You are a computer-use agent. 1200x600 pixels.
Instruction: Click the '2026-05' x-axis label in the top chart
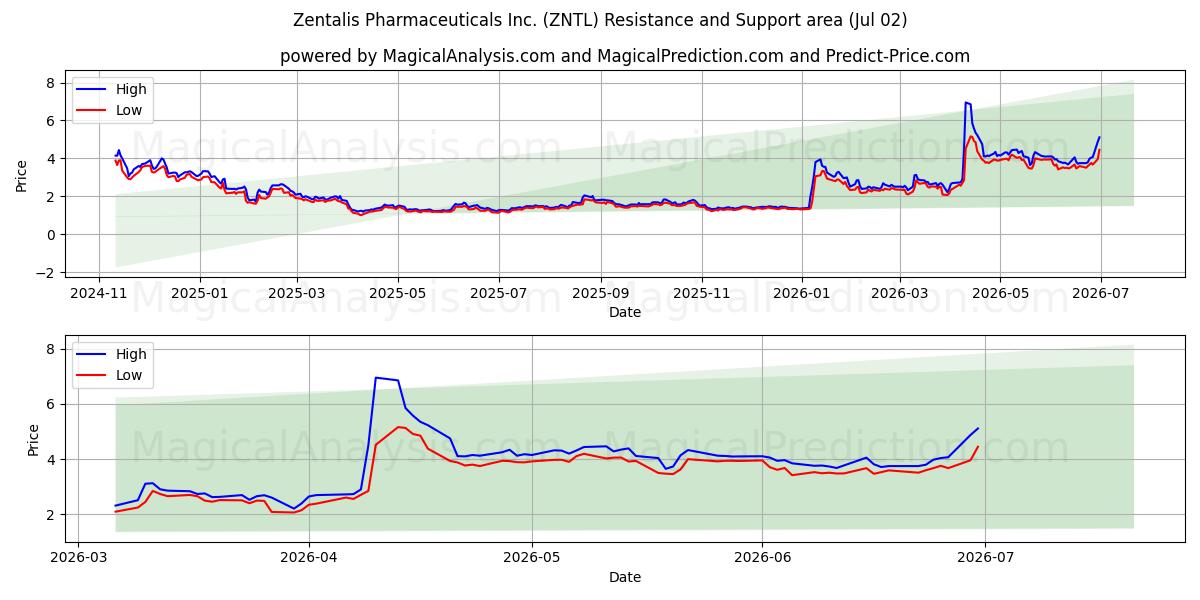[1000, 294]
